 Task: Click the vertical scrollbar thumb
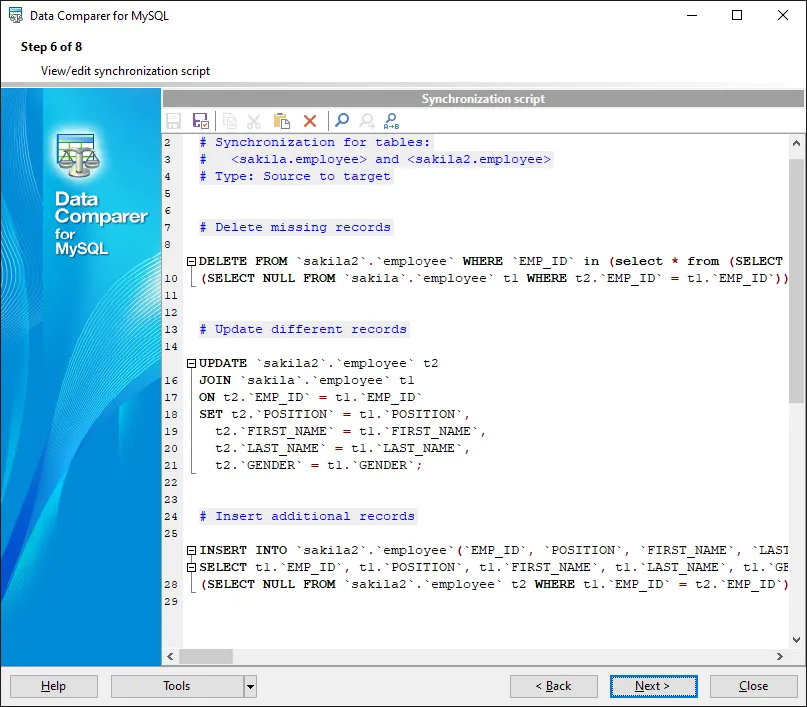click(x=796, y=280)
